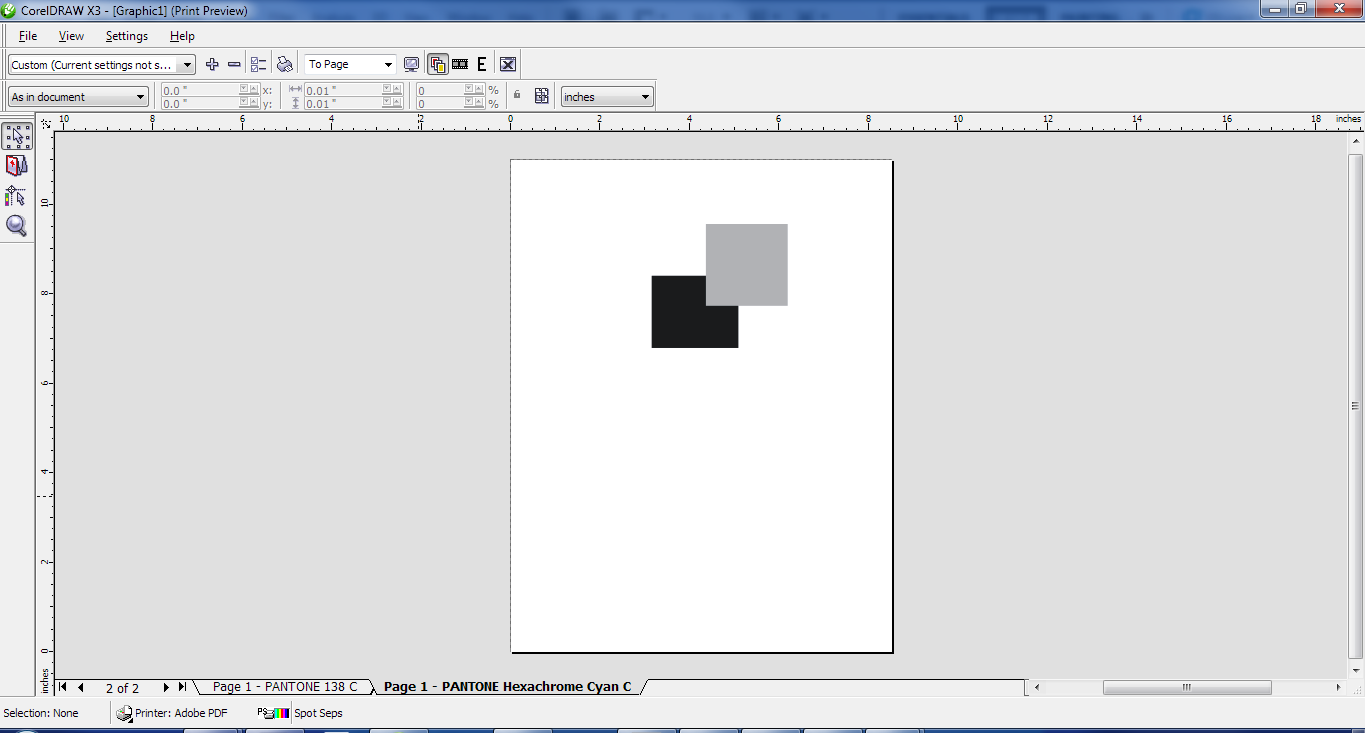
Task: Select the Zoom tool in the toolbox
Action: (x=17, y=226)
